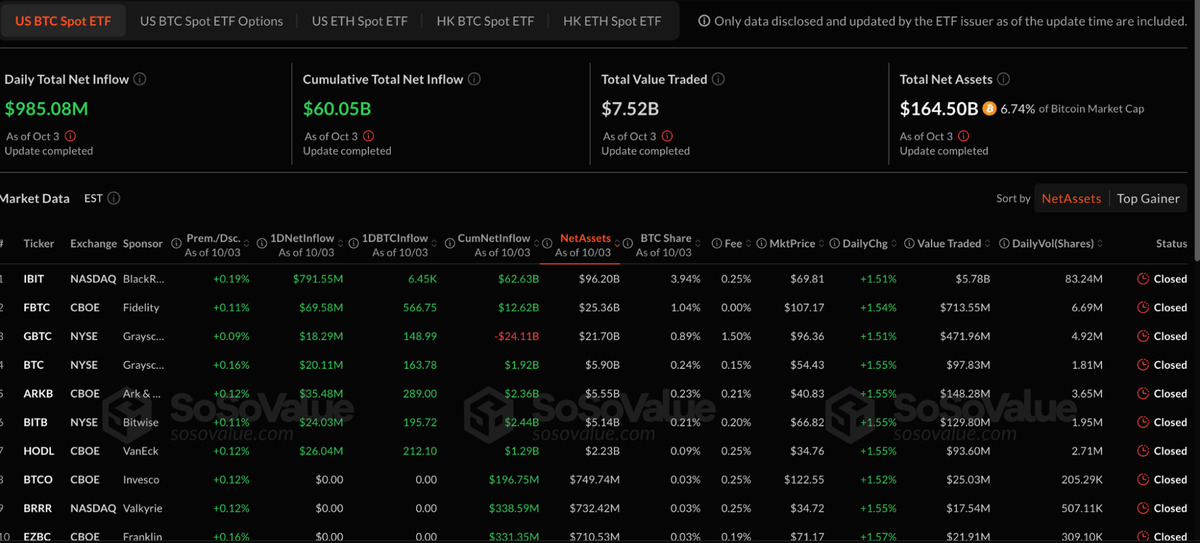Open info tooltip for Total Value Traded
The width and height of the screenshot is (1200, 543).
[x=718, y=79]
